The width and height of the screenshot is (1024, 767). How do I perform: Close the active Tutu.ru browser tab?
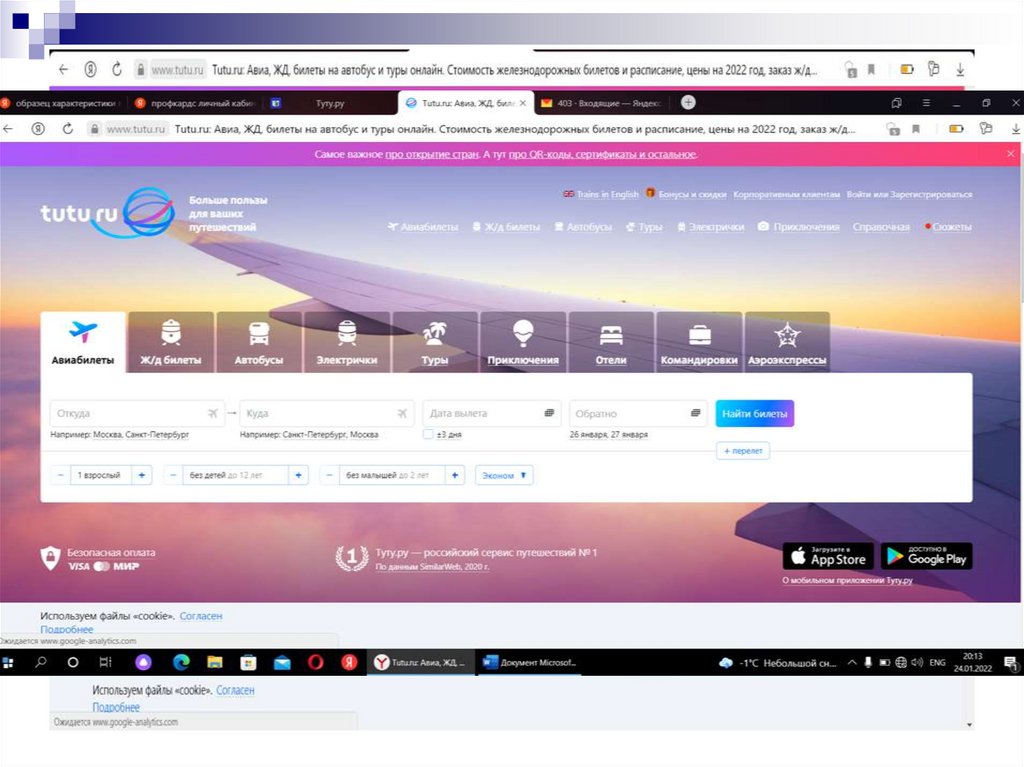tap(522, 103)
